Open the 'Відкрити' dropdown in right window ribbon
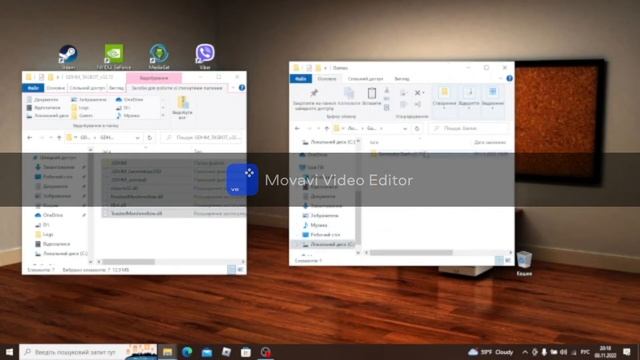The height and width of the screenshot is (360, 640). point(469,98)
